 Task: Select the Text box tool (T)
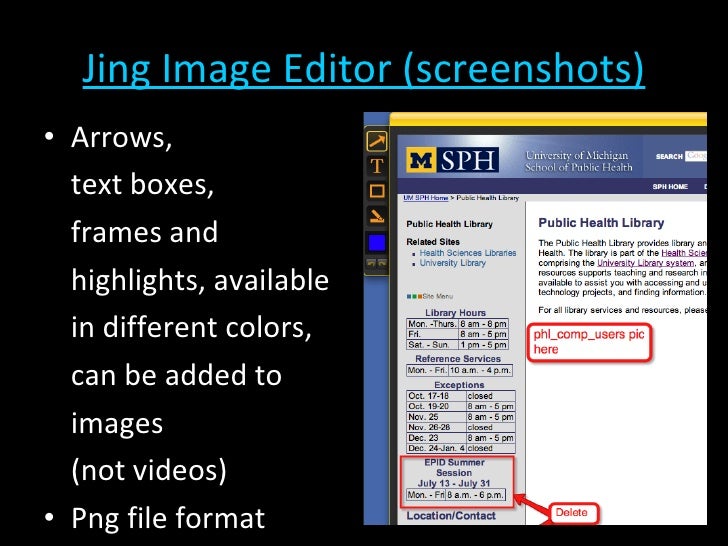coord(377,166)
